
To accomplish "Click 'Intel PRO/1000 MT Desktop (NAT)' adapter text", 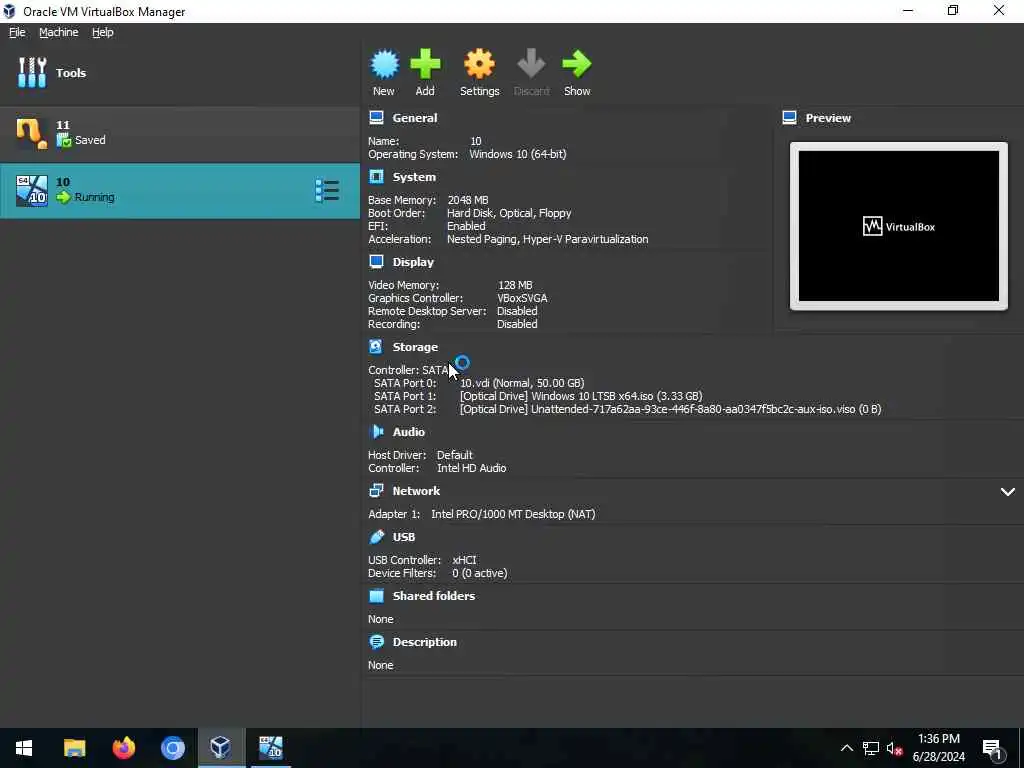I will pos(513,514).
